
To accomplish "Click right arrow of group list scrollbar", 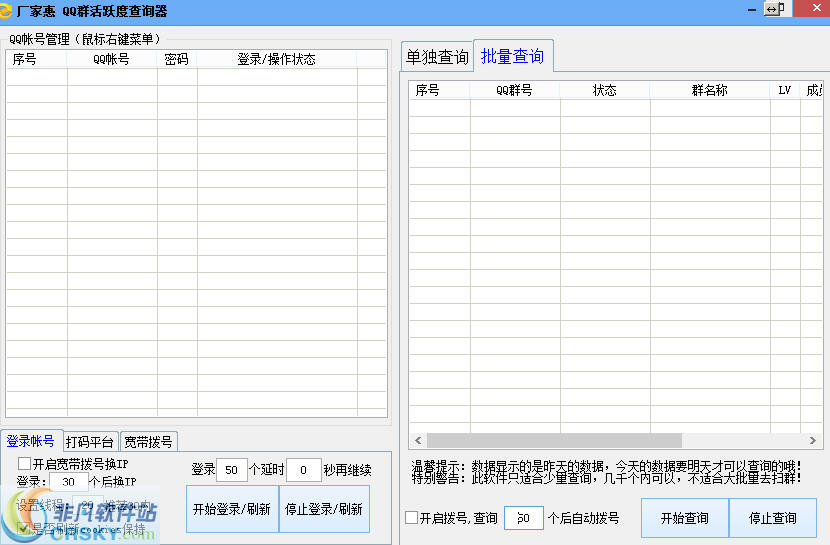I will coord(813,440).
